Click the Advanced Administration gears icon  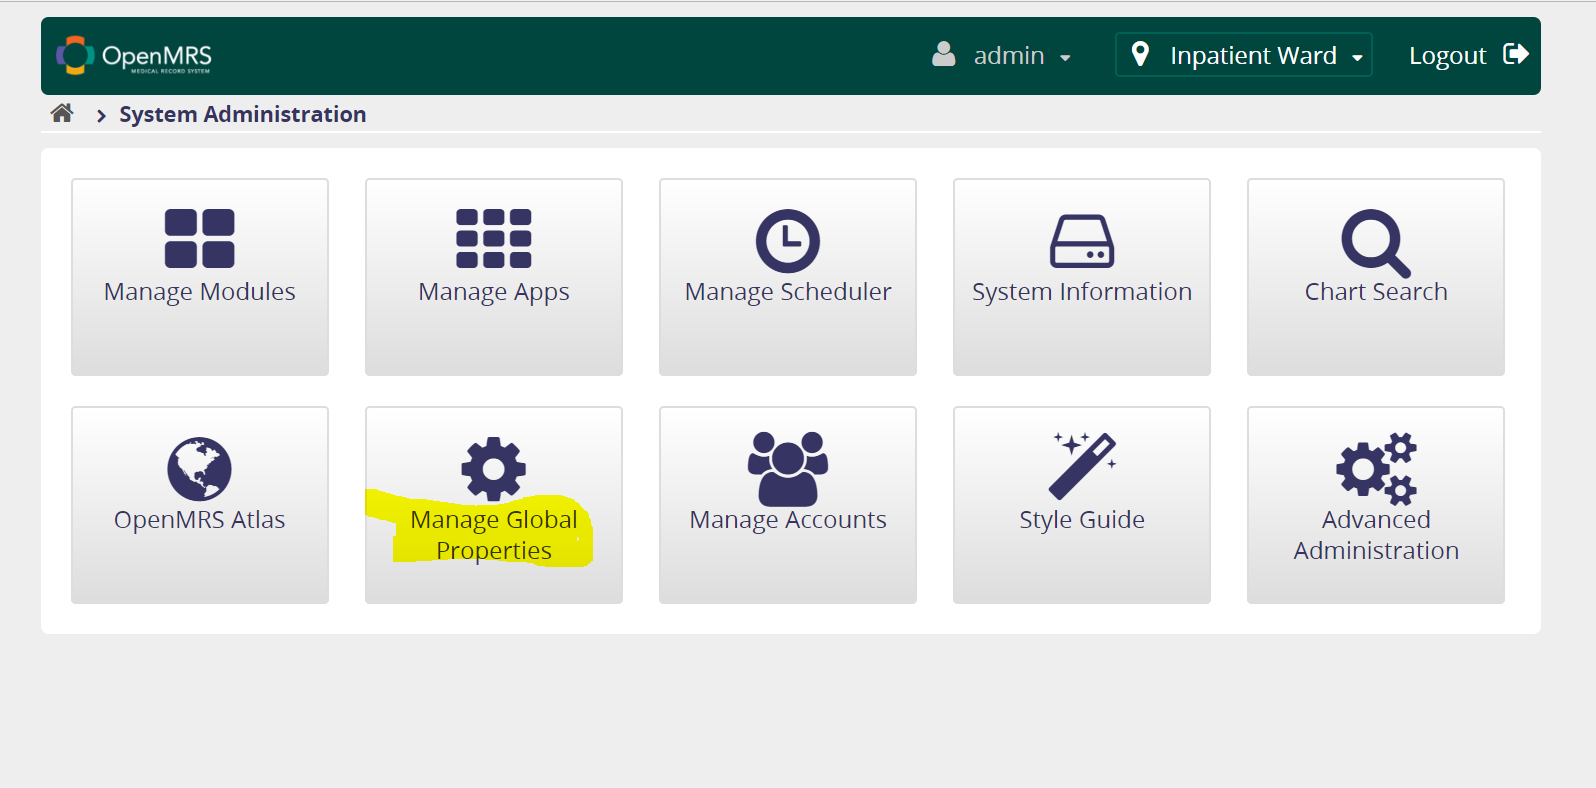point(1376,468)
